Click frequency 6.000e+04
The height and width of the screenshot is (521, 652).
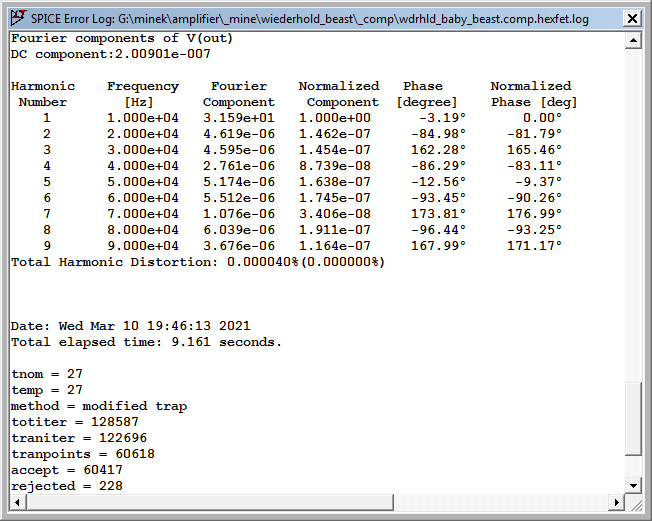pyautogui.click(x=143, y=198)
